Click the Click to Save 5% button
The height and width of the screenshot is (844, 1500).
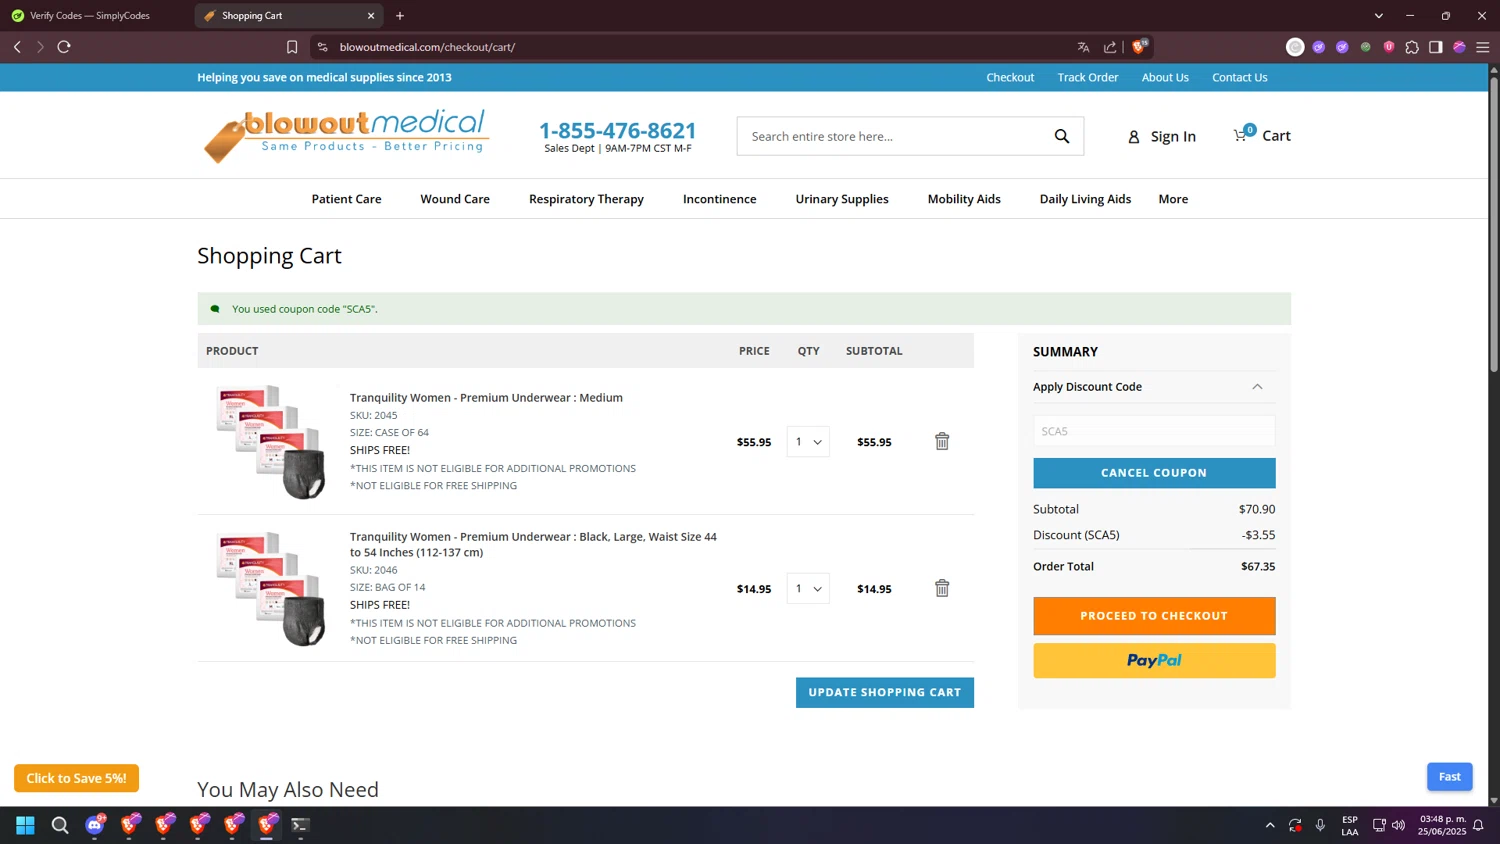(x=76, y=778)
